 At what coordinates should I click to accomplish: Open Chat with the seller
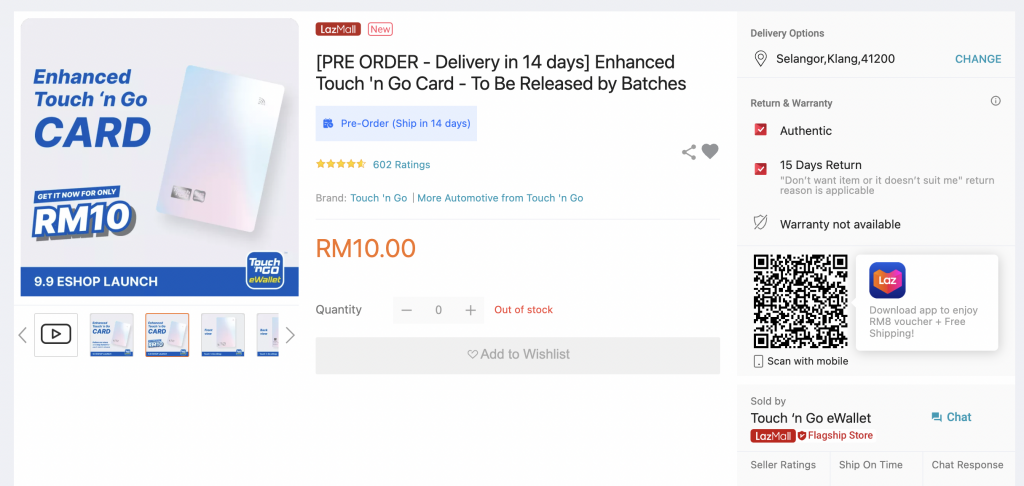951,417
